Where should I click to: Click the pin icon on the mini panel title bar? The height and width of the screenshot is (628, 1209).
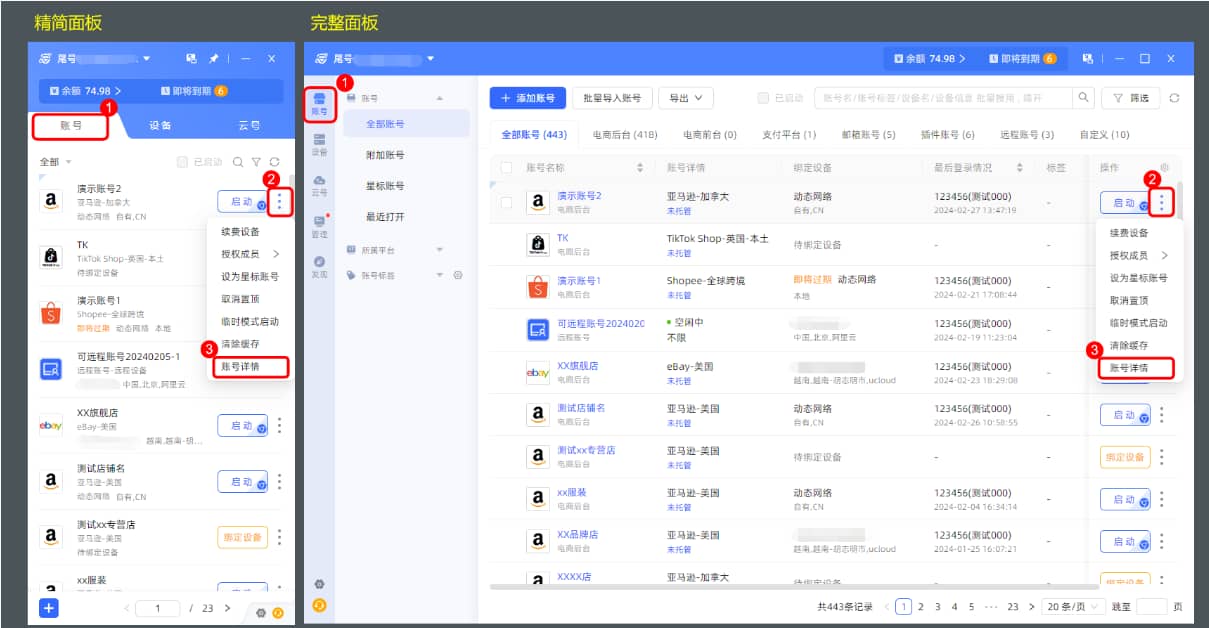(x=213, y=57)
